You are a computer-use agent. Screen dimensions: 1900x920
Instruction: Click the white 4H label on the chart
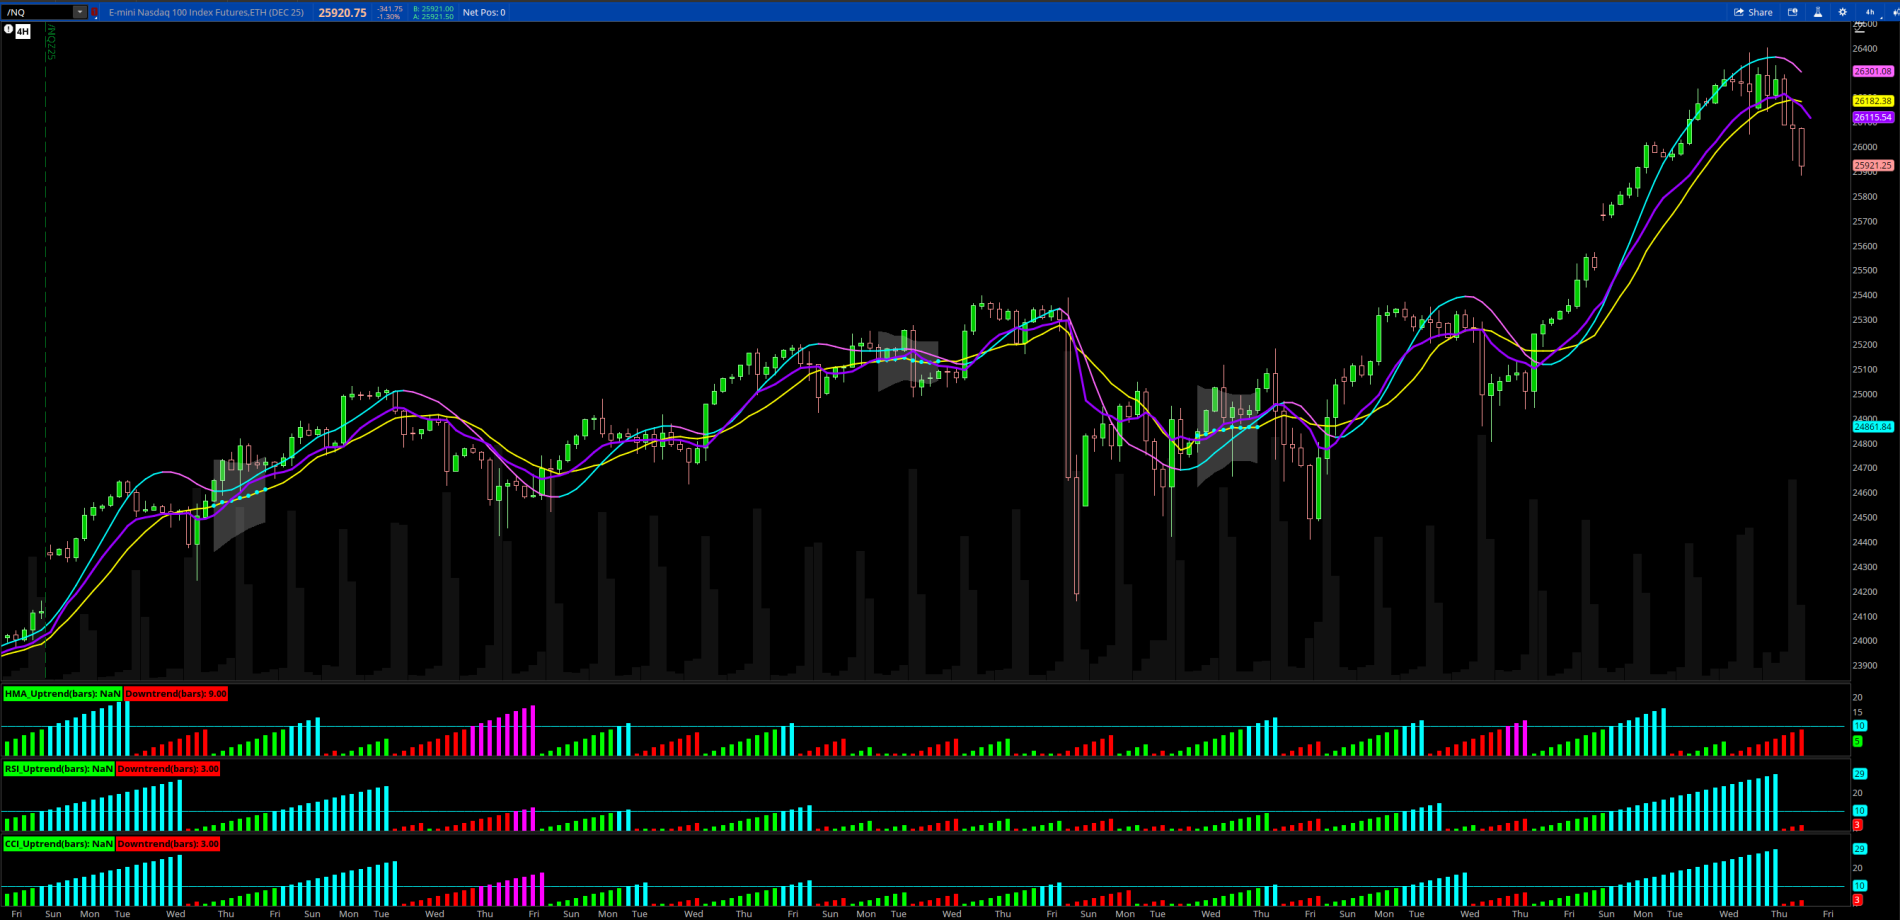click(23, 32)
